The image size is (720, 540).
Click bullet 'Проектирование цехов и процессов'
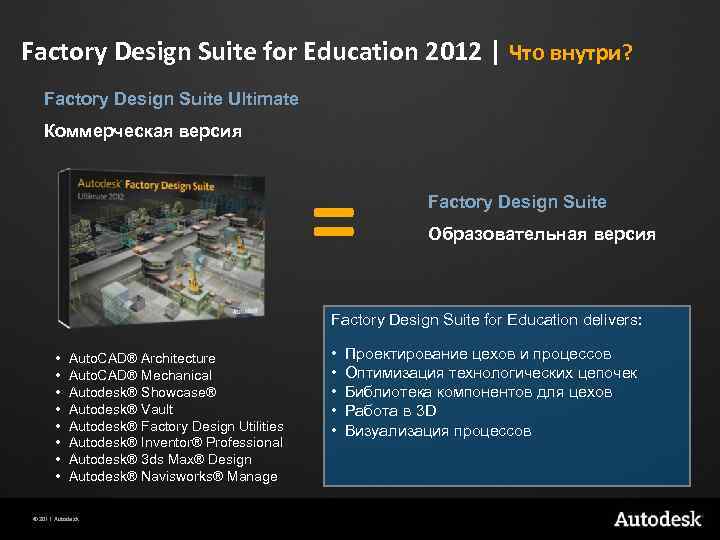pos(478,354)
